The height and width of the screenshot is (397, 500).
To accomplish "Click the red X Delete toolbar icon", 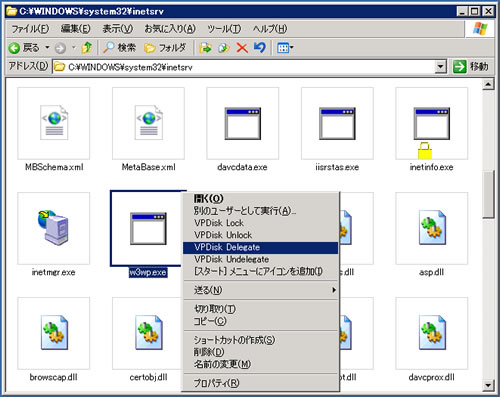I will [242, 48].
